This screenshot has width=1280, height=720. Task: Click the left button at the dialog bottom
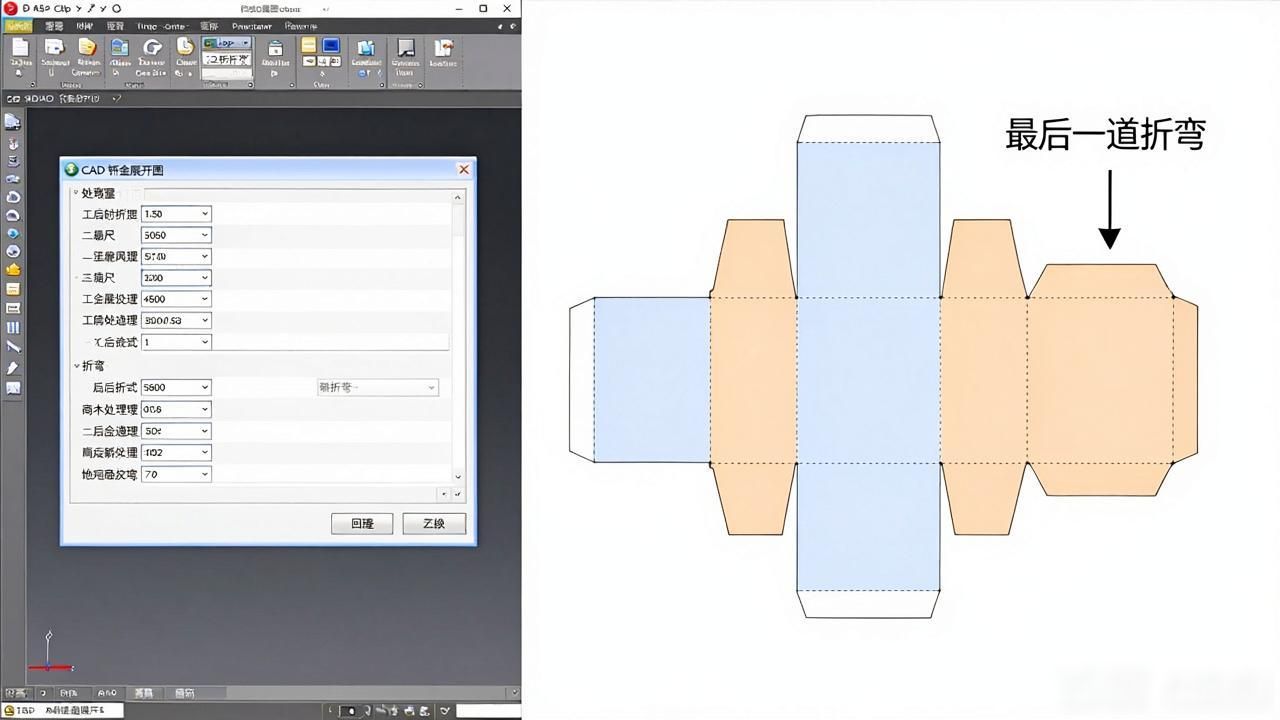click(x=362, y=523)
